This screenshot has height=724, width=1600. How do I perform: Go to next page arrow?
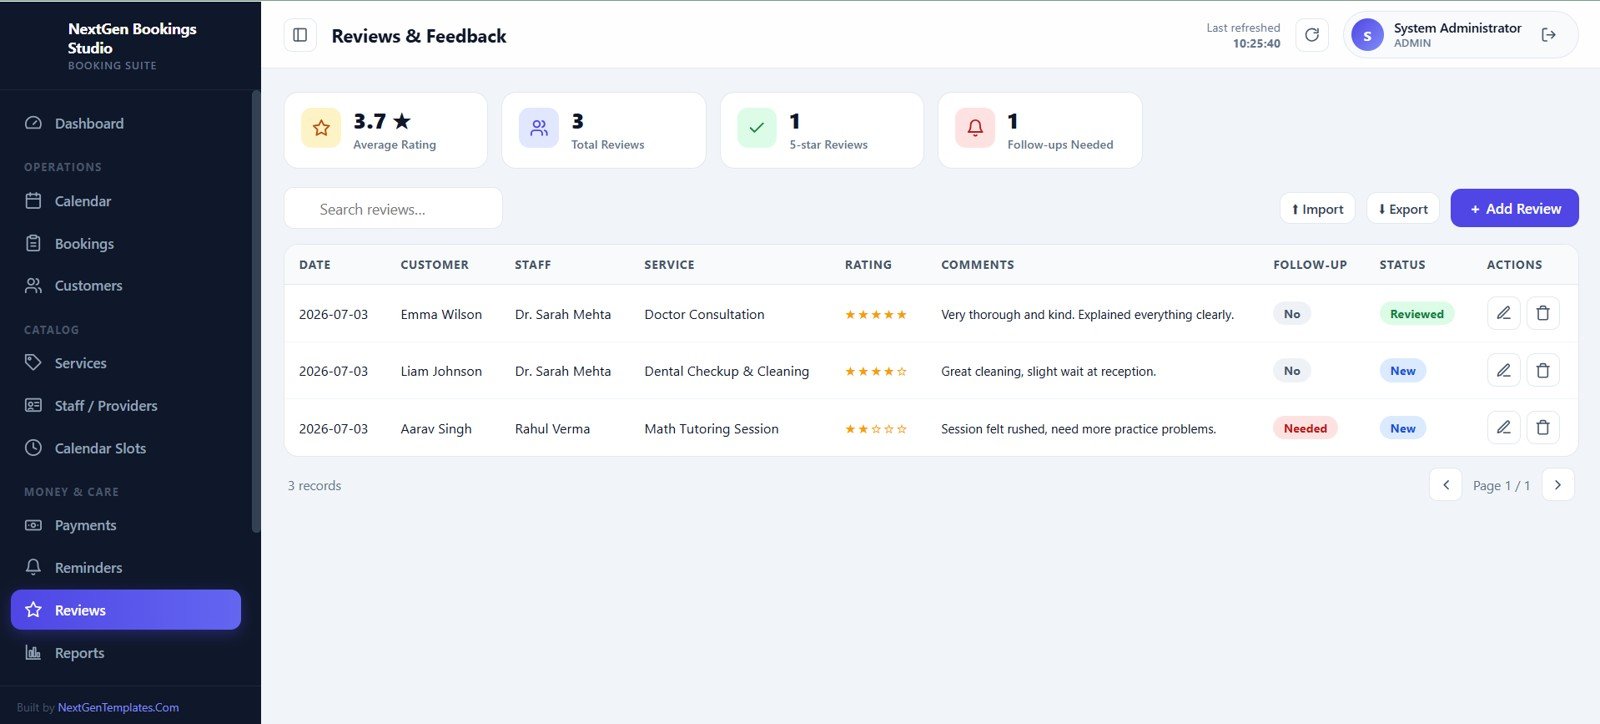[x=1558, y=485]
